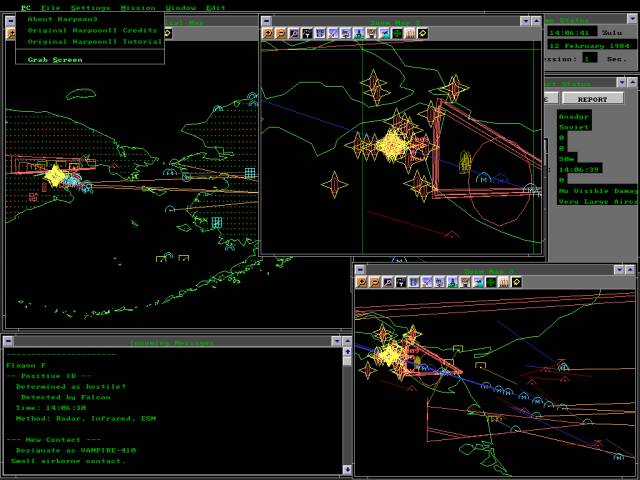Click purple magnifier icon in upper Zoom Map toolbar
This screenshot has height=480, width=640.
[x=294, y=33]
